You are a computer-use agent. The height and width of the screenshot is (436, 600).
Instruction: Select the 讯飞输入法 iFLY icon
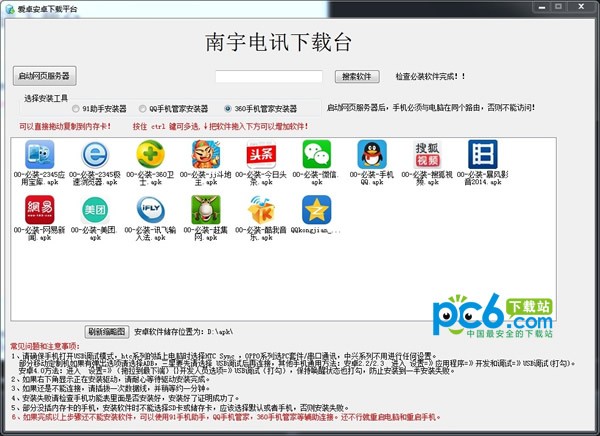(x=150, y=210)
